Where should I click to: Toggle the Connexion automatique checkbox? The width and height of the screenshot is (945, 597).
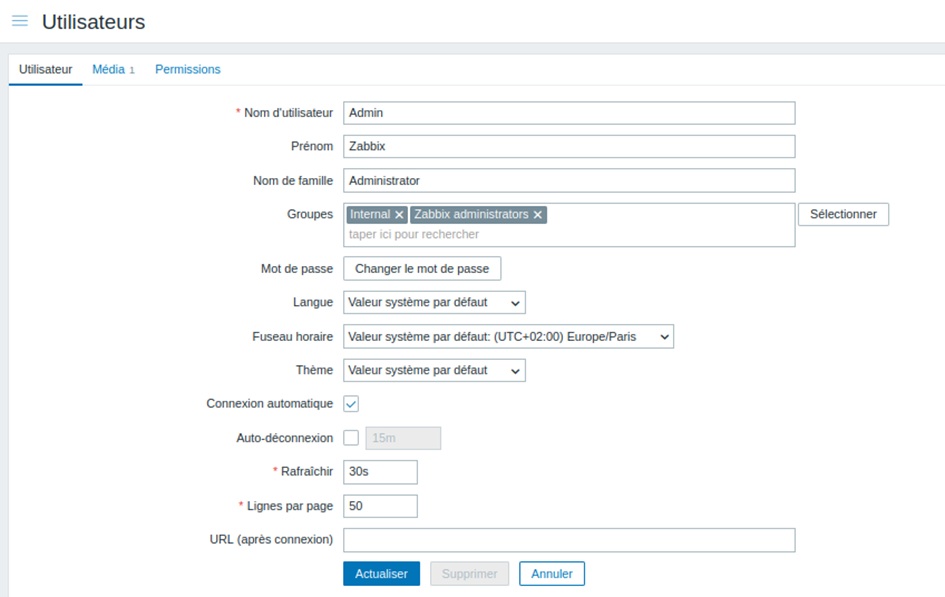click(x=351, y=404)
